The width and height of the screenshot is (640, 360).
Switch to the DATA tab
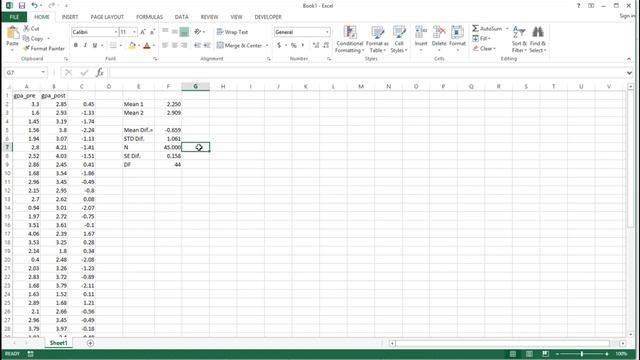coord(182,17)
